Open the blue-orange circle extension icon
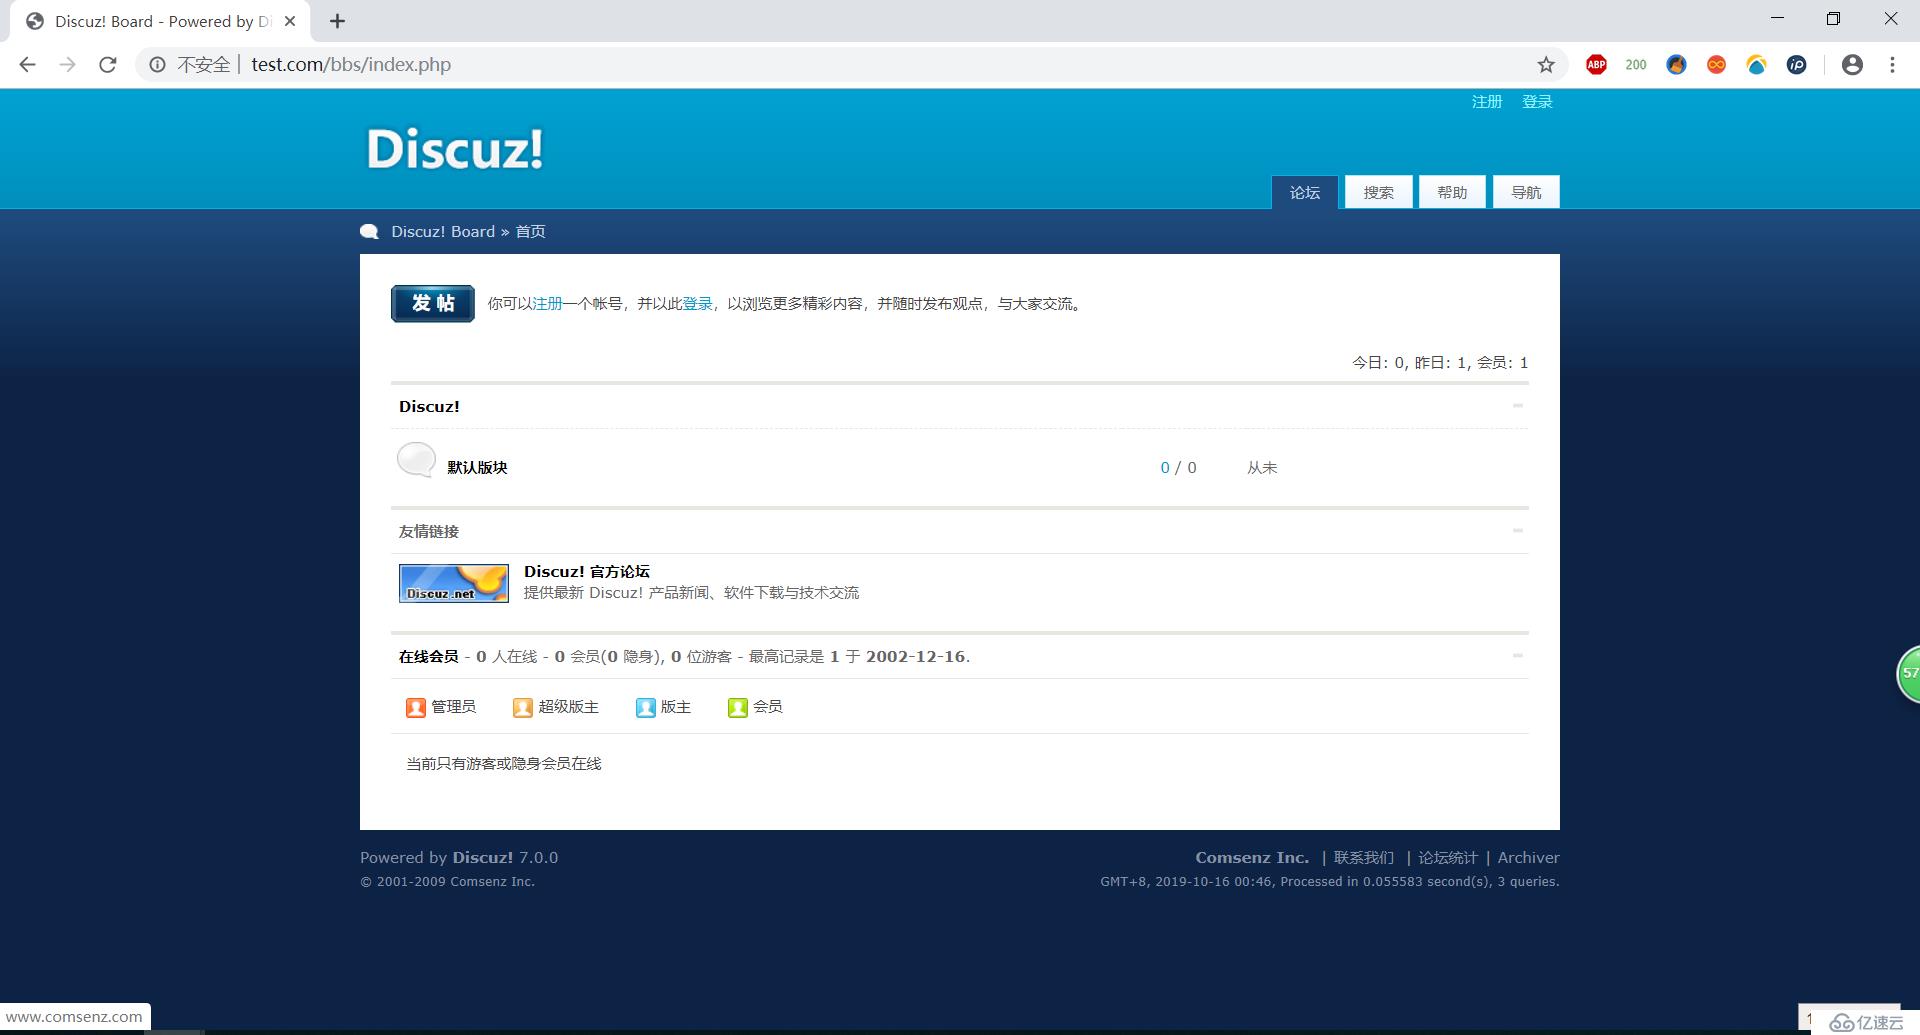 (x=1676, y=65)
